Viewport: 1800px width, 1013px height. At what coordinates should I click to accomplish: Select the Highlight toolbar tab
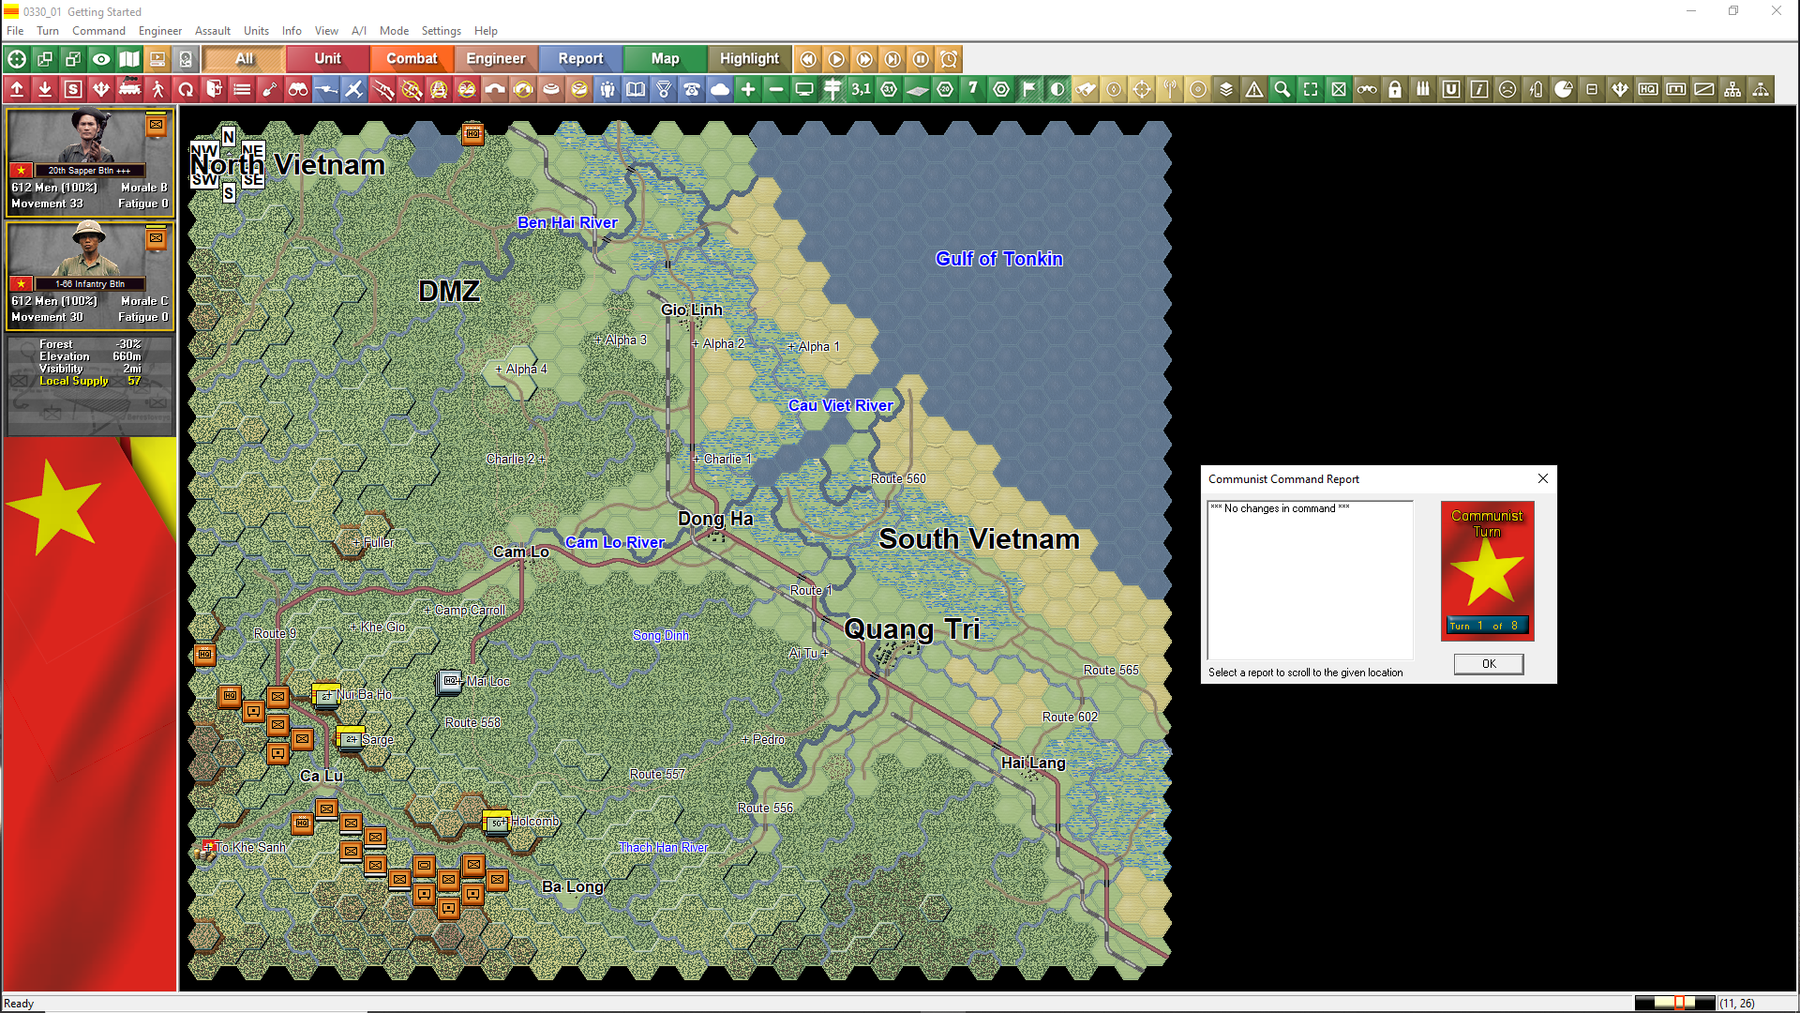(x=749, y=59)
